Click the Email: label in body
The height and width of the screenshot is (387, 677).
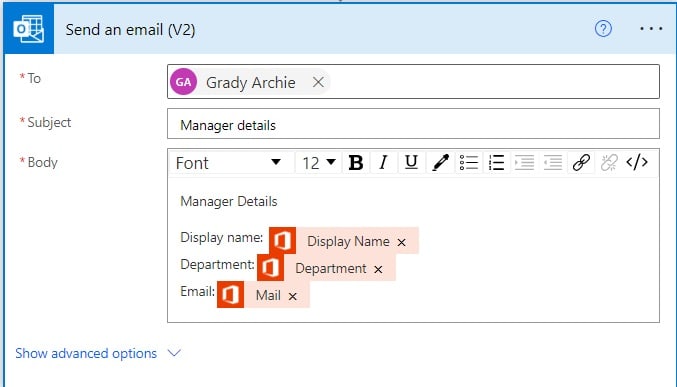(197, 292)
